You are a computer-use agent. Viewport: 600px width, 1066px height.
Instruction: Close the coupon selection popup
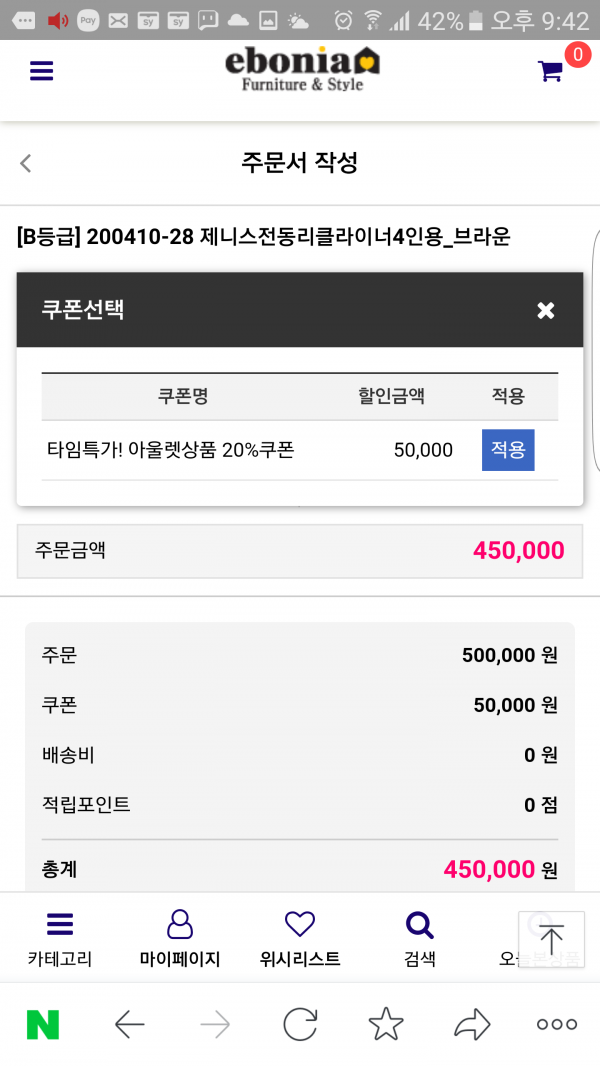[x=545, y=310]
